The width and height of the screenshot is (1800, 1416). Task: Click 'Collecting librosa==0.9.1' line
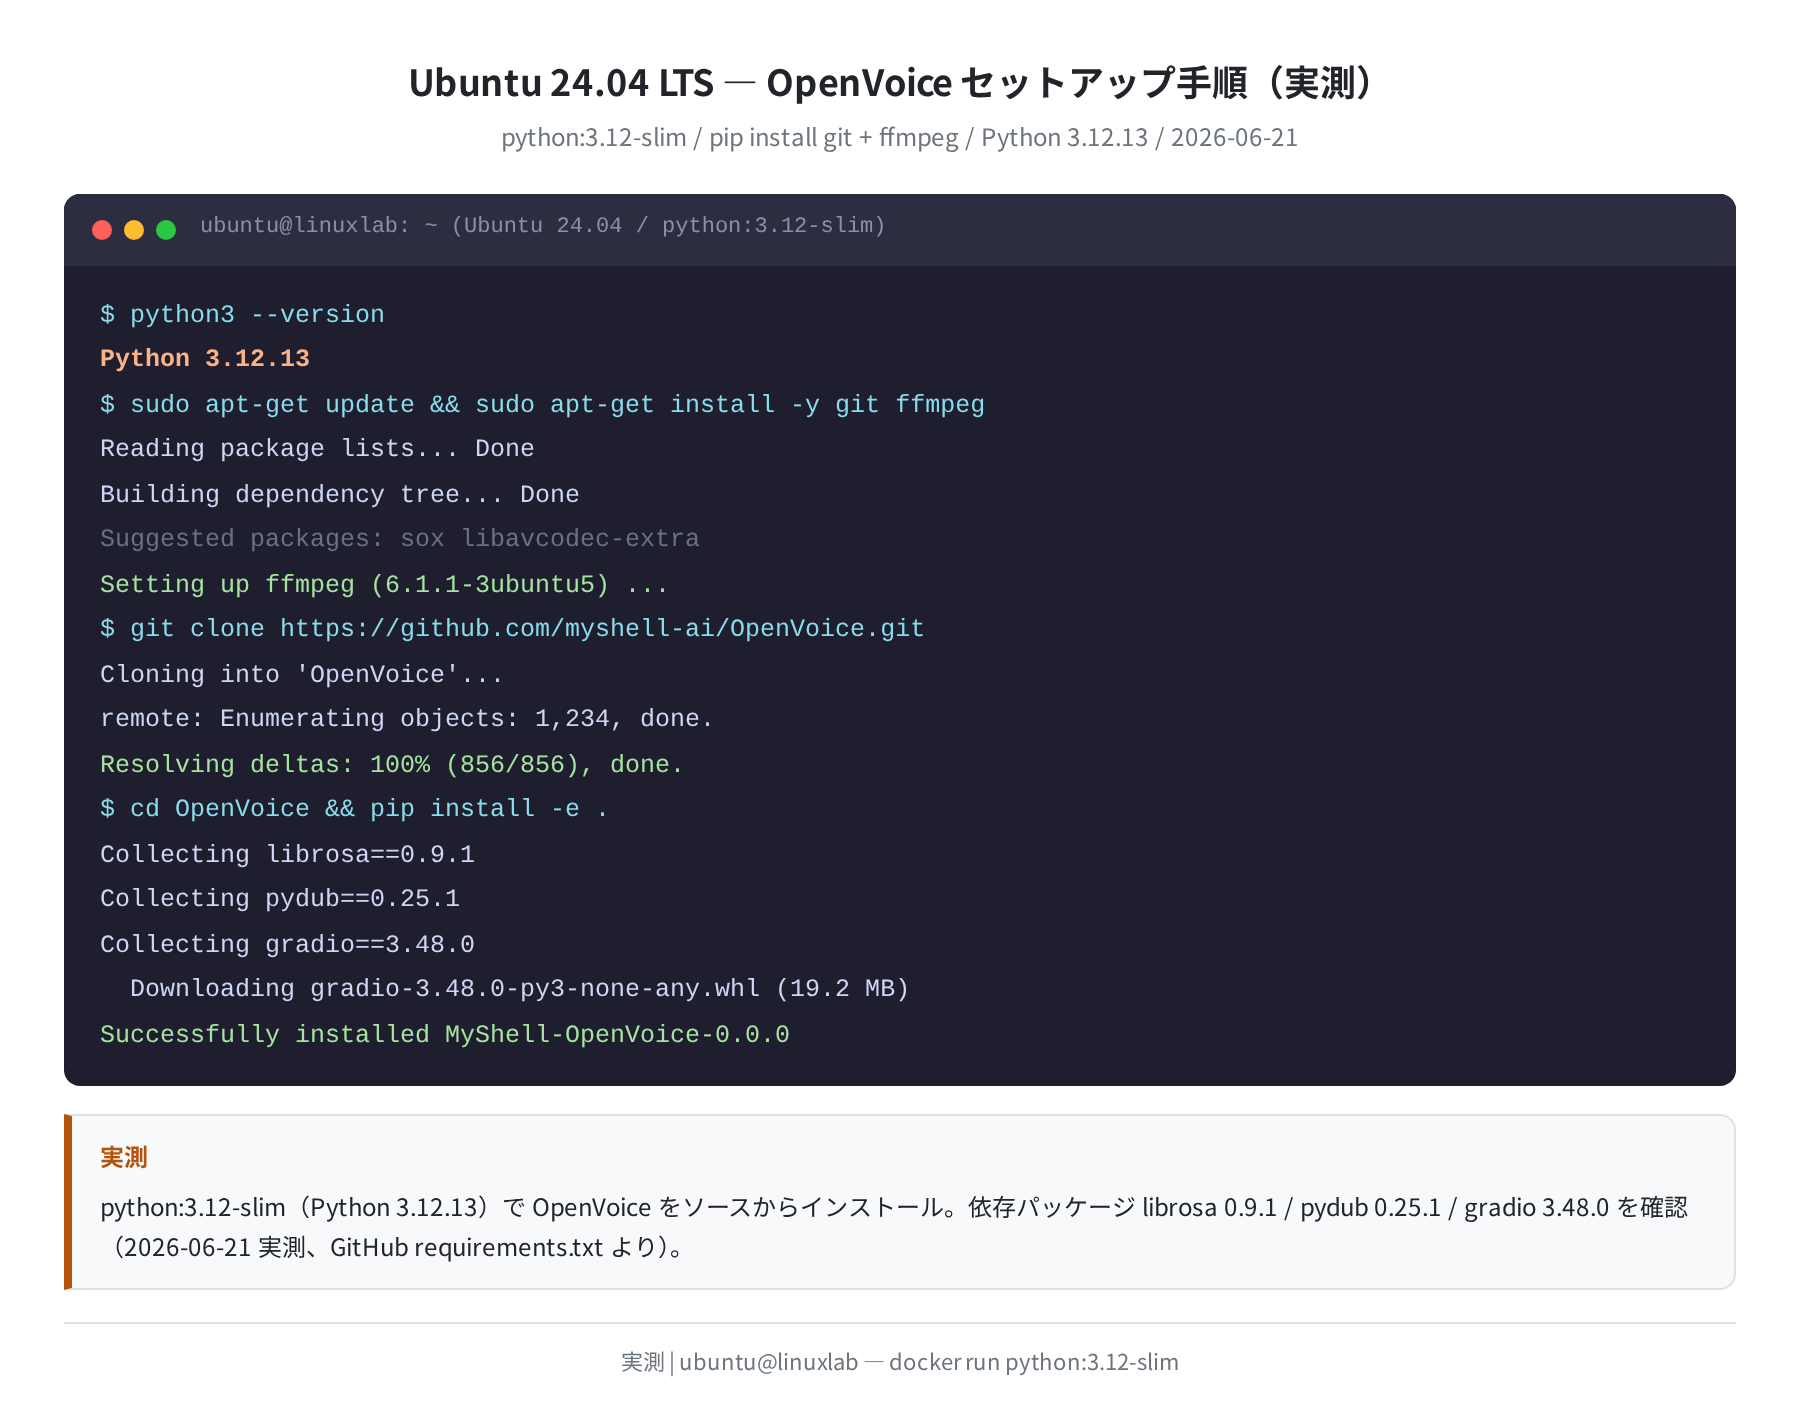pos(287,855)
